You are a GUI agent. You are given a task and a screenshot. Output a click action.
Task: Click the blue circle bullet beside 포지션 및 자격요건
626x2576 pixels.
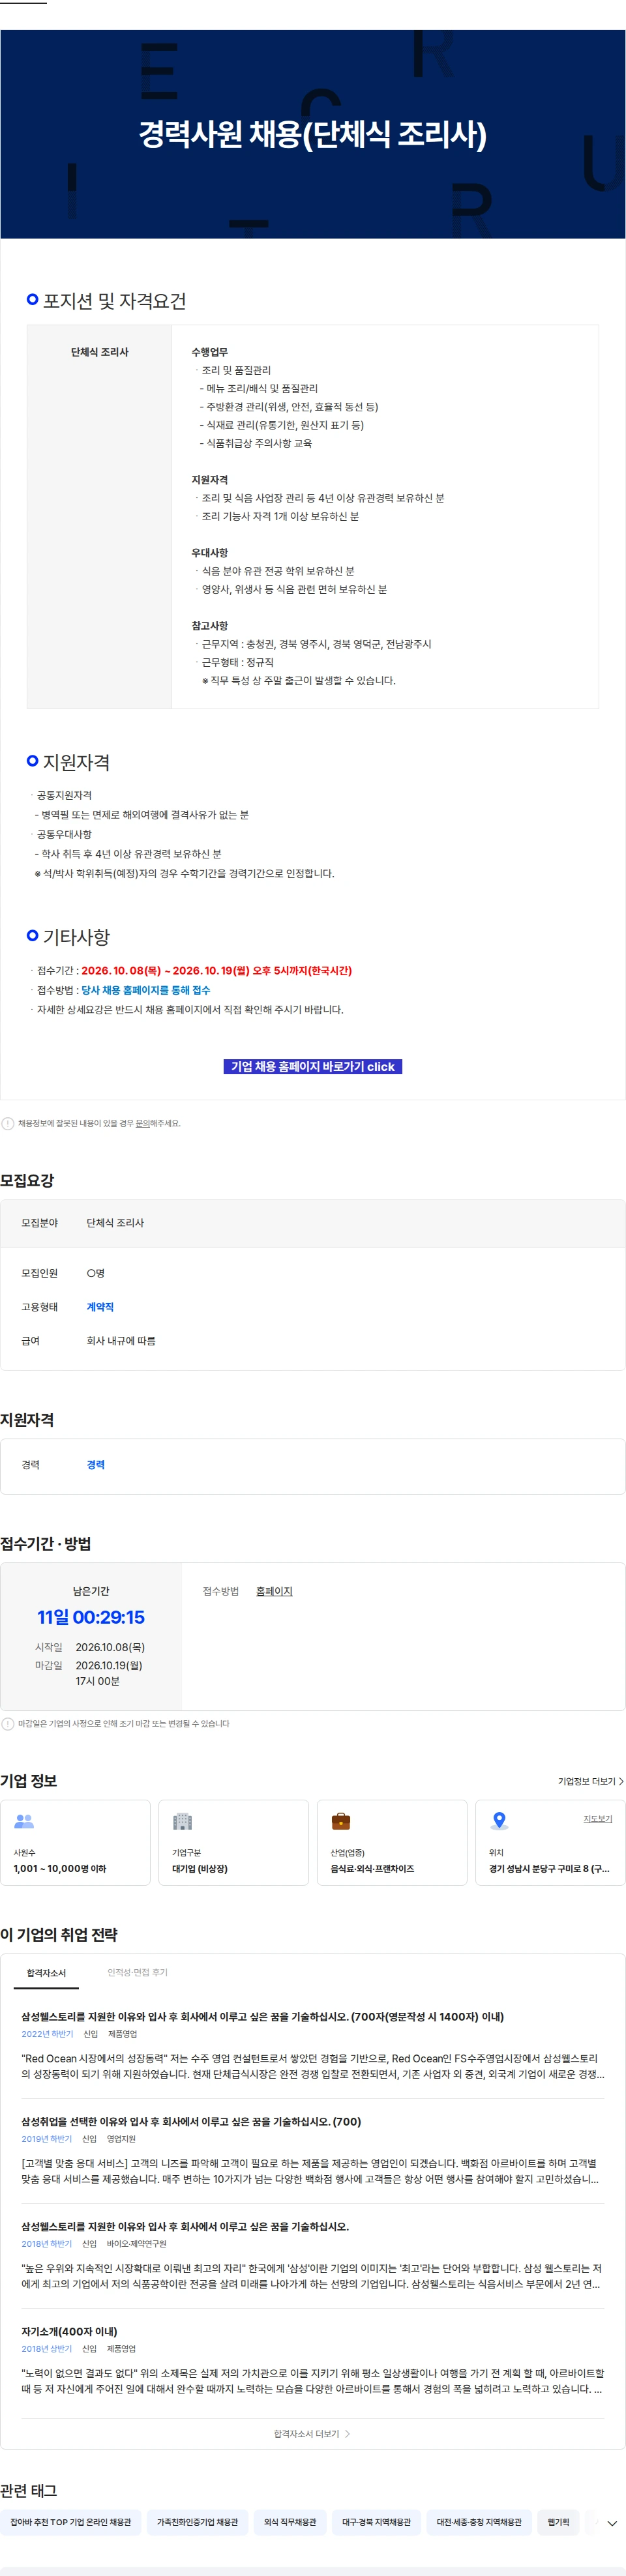(x=33, y=299)
